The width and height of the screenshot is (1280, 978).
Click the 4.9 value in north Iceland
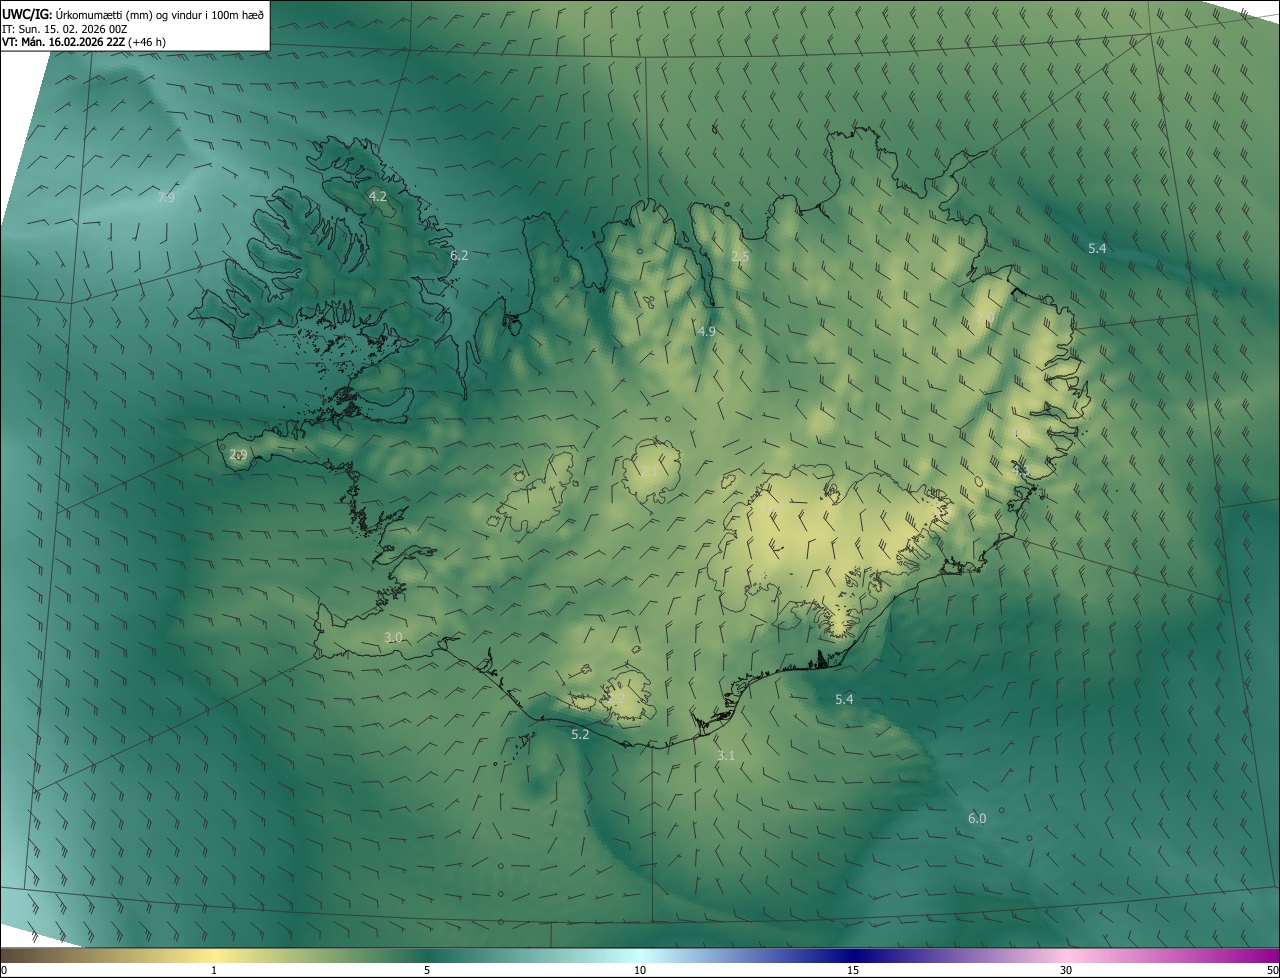click(x=706, y=331)
